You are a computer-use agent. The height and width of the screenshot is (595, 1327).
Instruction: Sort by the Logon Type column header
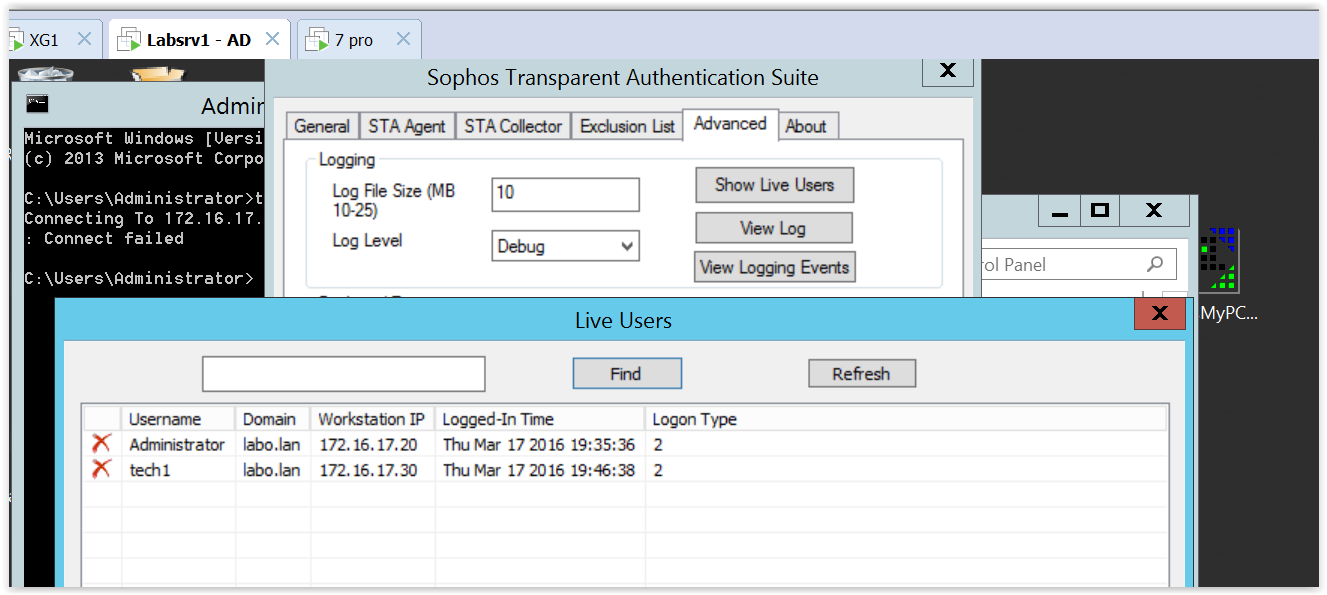(905, 419)
